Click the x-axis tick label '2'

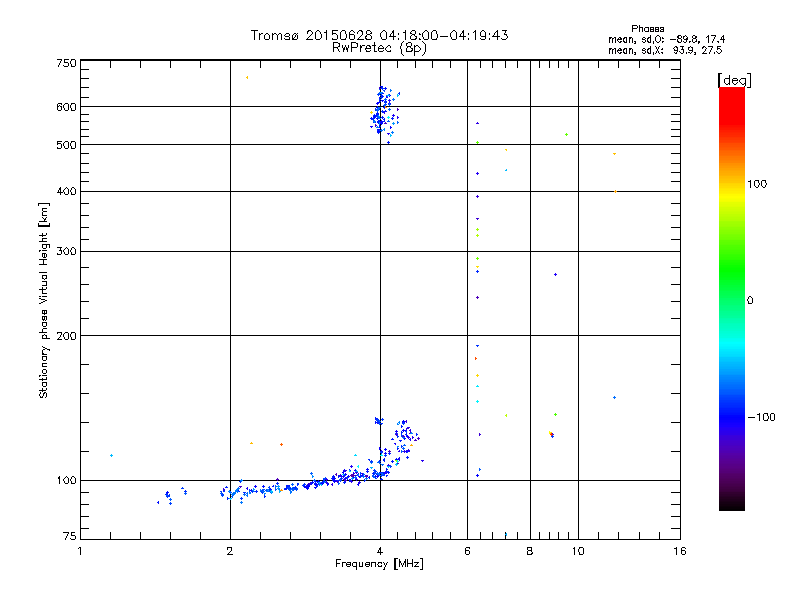[x=230, y=551]
